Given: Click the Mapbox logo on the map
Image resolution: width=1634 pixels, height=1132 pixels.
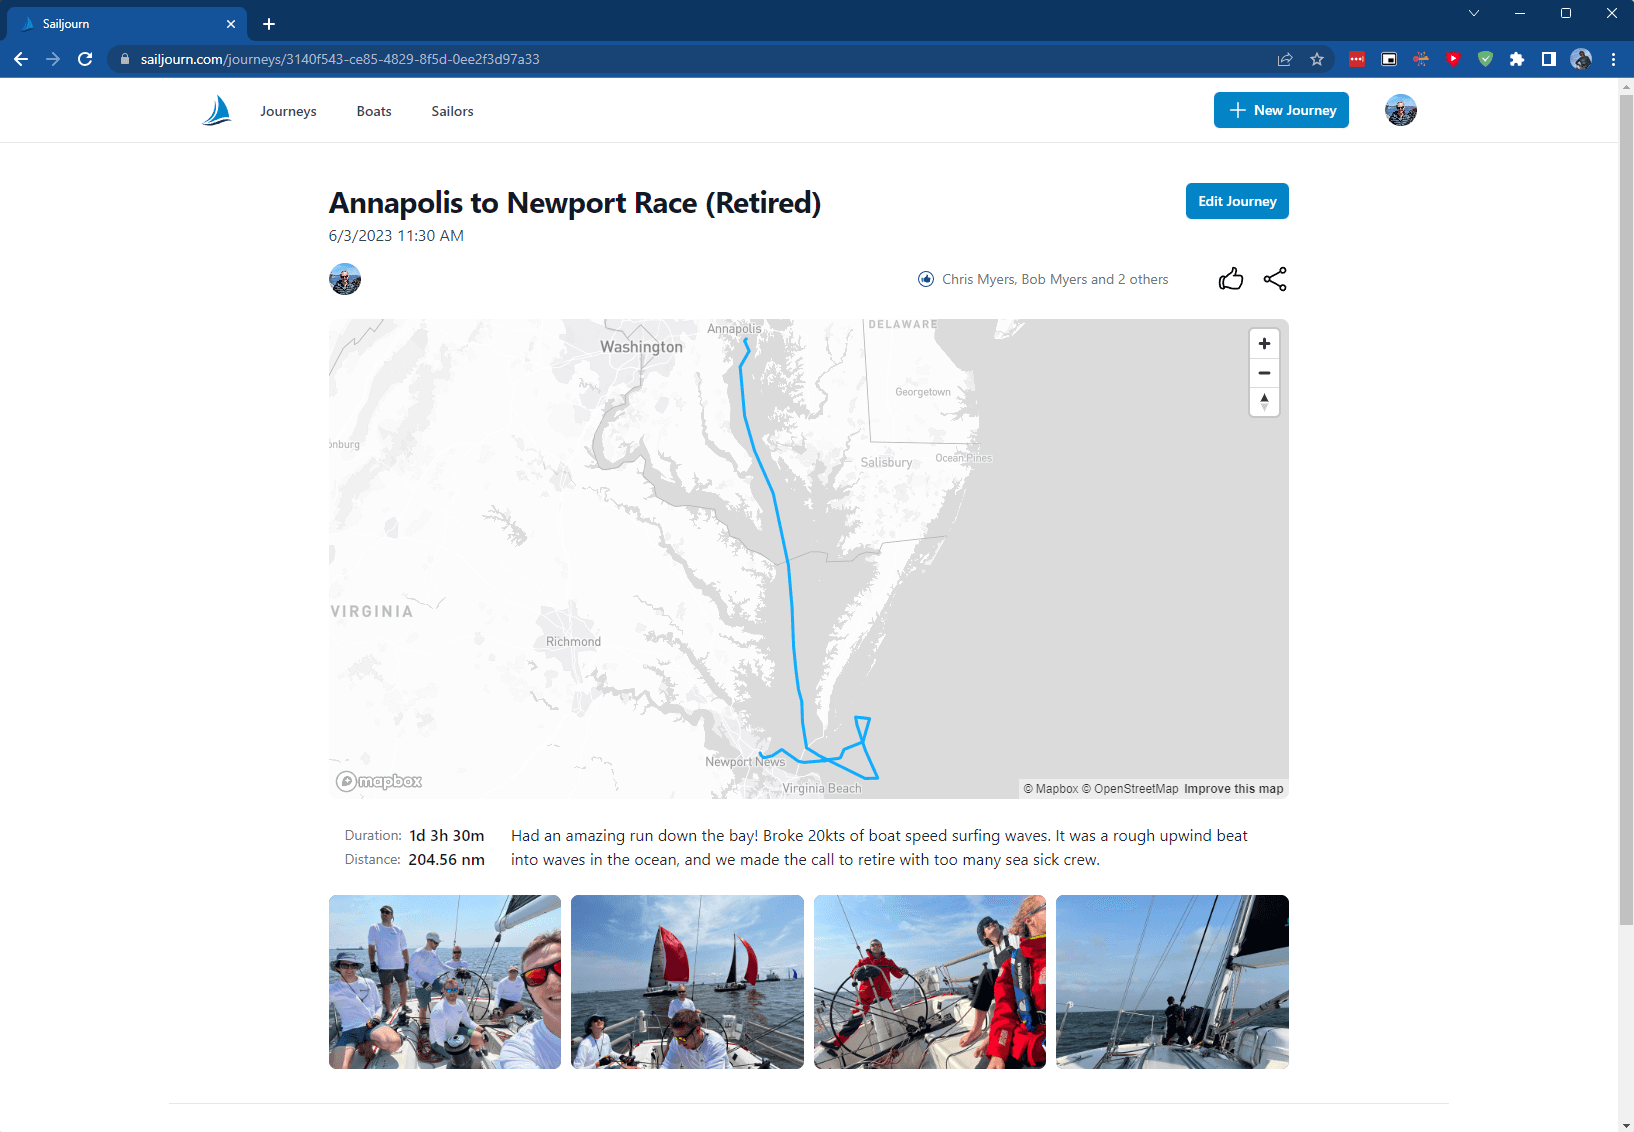Looking at the screenshot, I should pyautogui.click(x=379, y=781).
